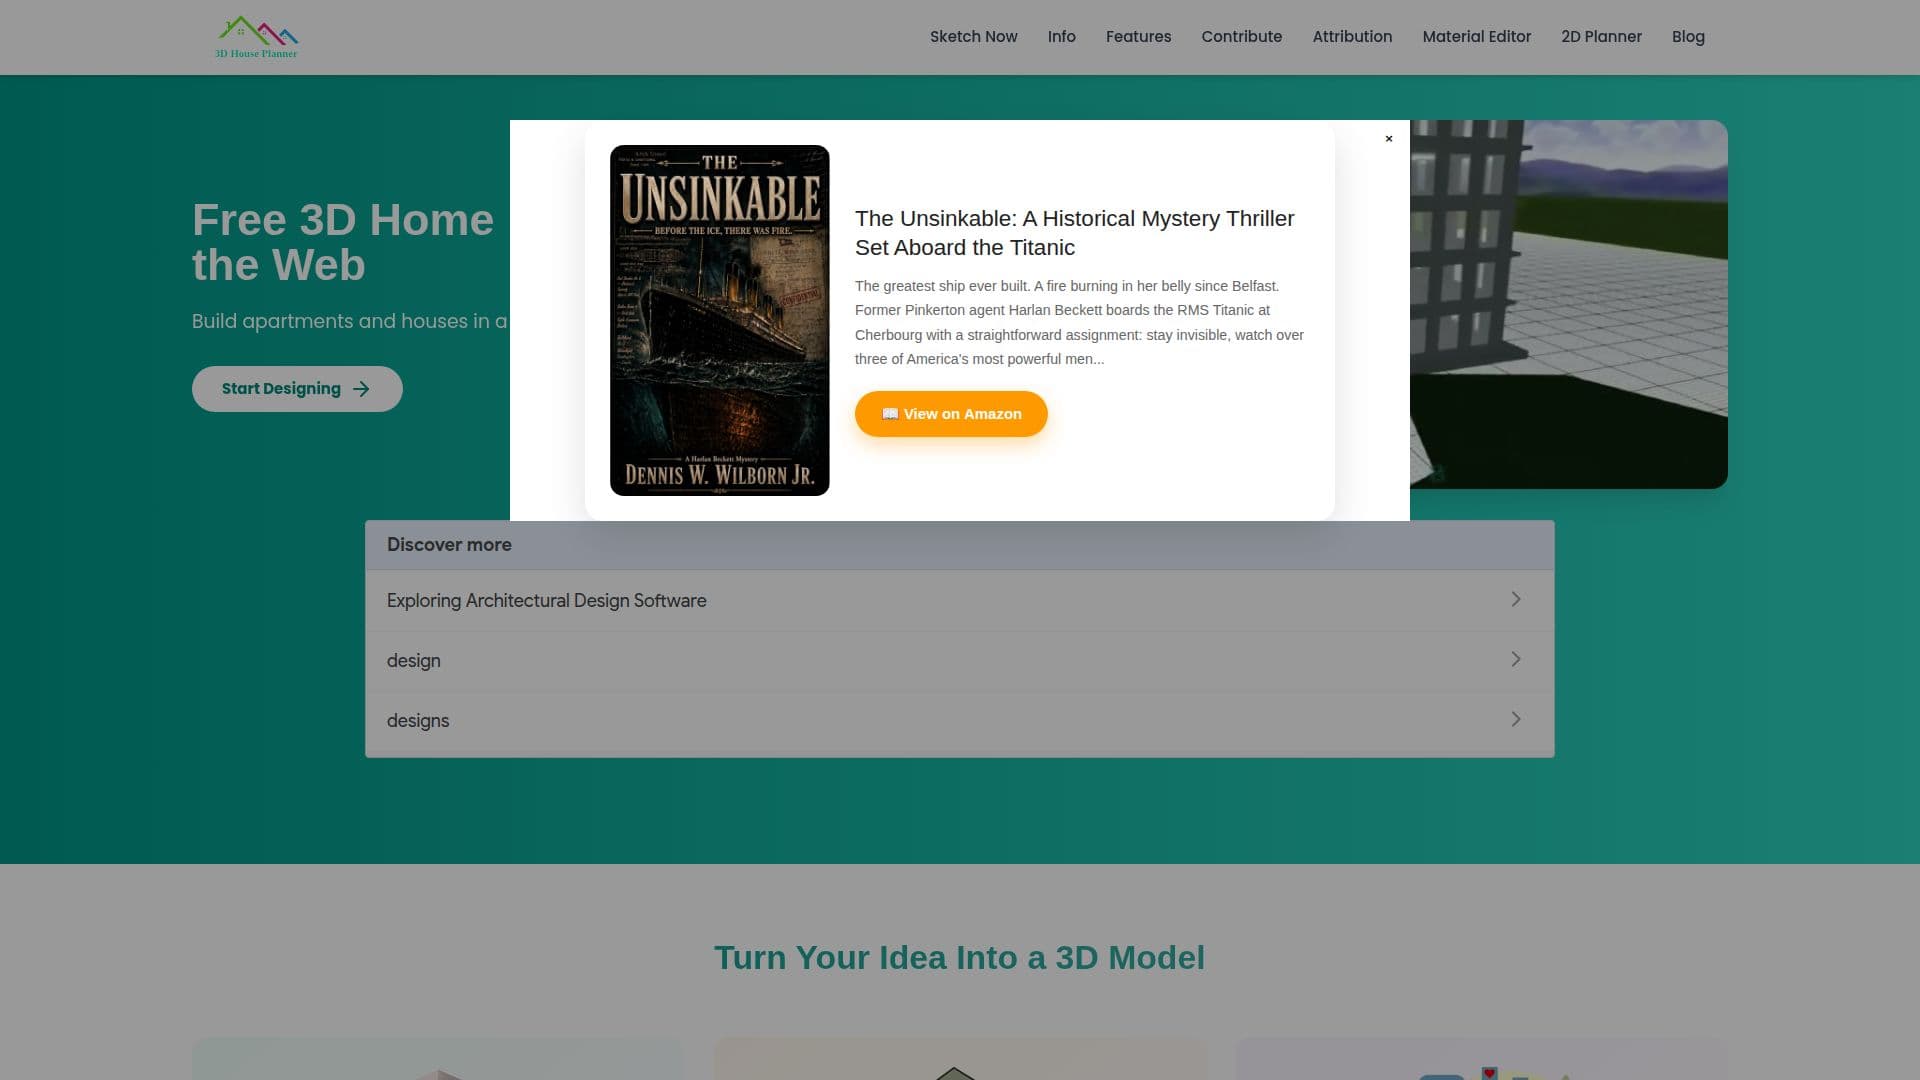1920x1080 pixels.
Task: Click 'Turn Your Idea Into a 3D Model' heading
Action: [959, 958]
